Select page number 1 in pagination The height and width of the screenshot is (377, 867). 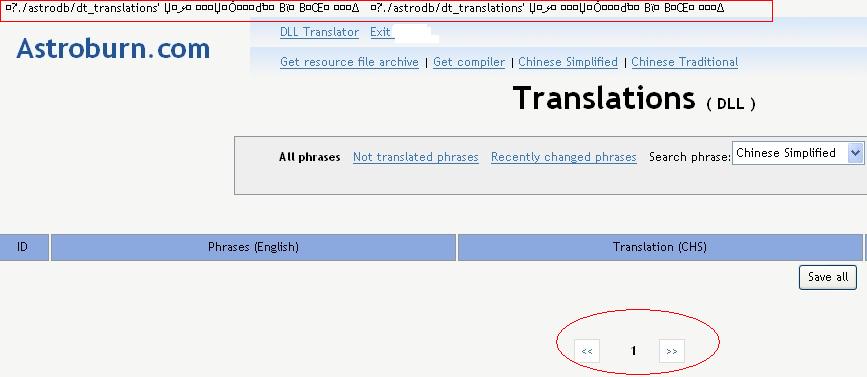634,350
